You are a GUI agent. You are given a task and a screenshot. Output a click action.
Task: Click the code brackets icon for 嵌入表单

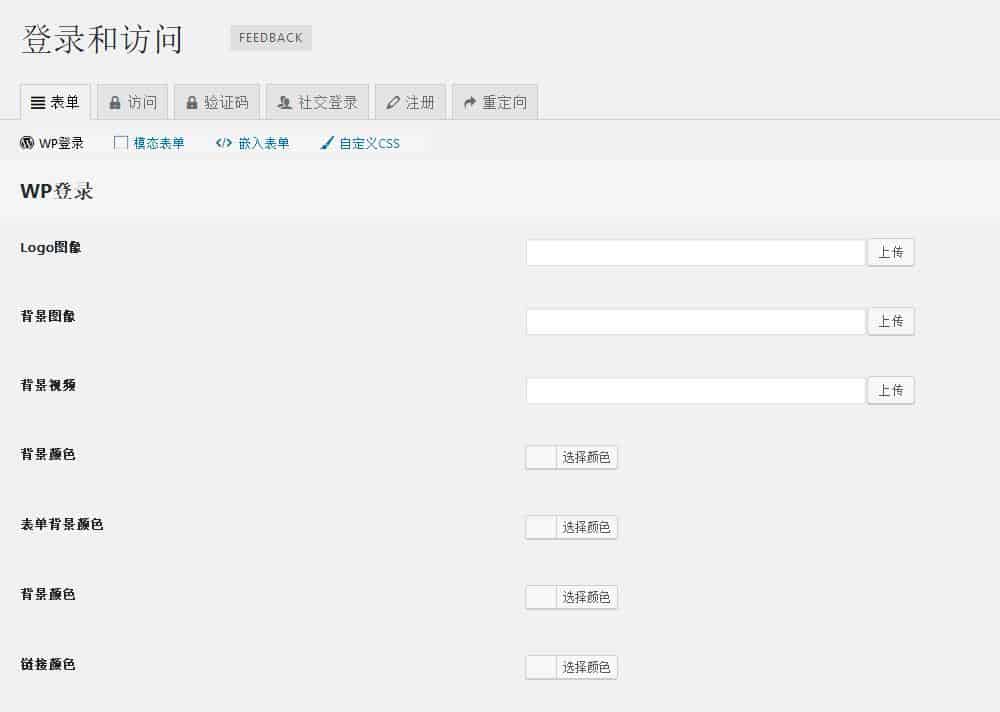[x=224, y=143]
